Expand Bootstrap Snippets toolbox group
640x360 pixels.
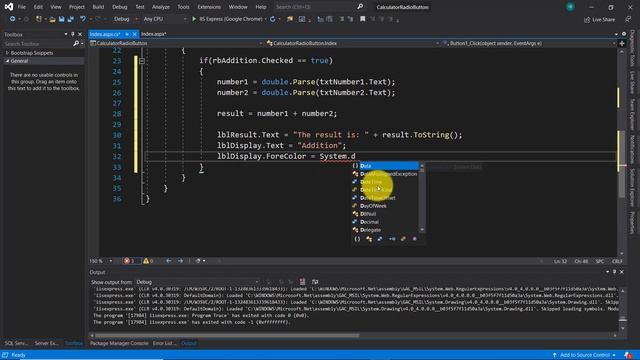click(7, 53)
